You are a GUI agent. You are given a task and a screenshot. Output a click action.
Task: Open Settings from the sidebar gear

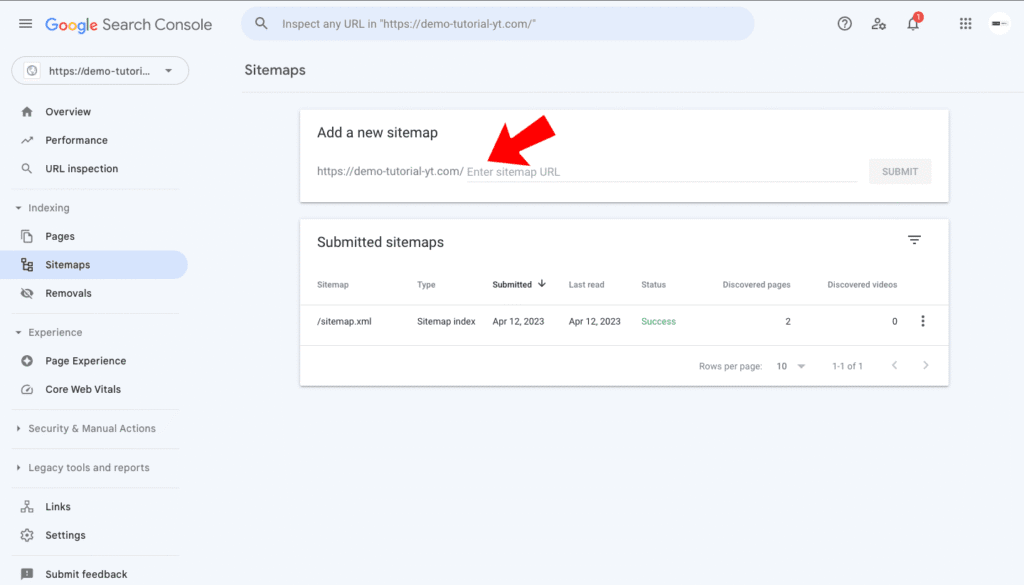(66, 535)
